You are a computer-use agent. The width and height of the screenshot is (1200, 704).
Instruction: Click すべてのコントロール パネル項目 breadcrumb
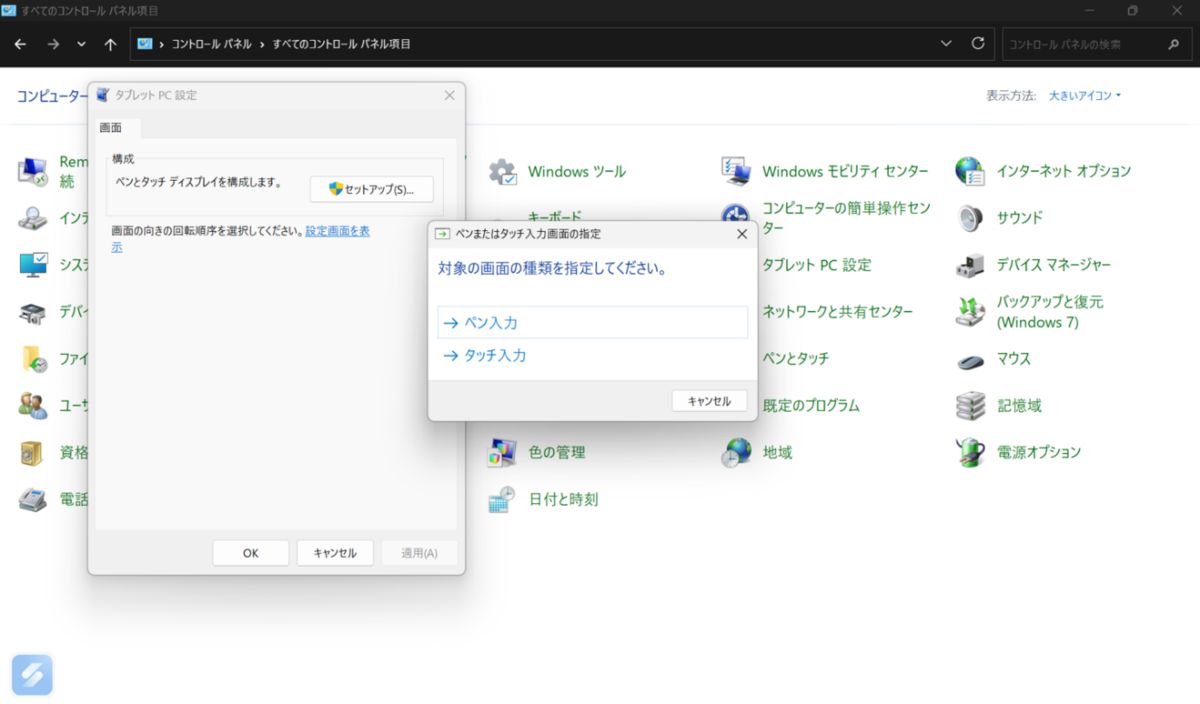click(341, 44)
